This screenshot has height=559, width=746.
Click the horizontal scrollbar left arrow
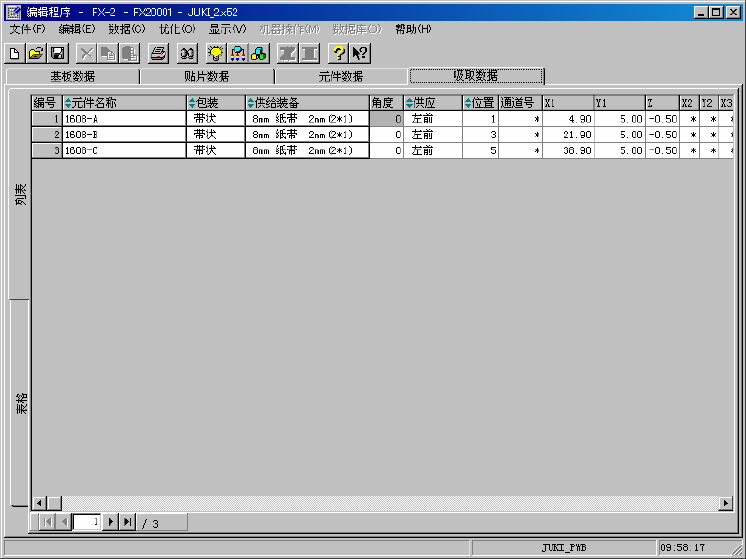tap(39, 503)
